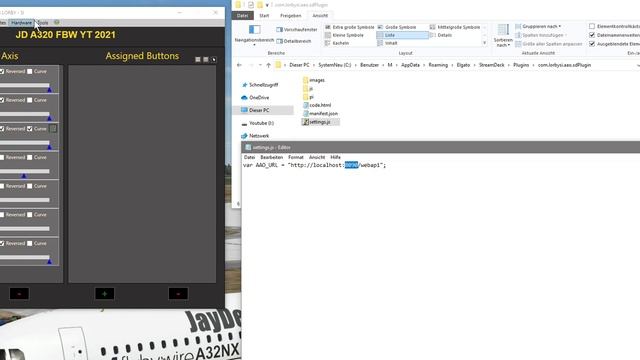Open the Explorer Datei tab
This screenshot has width=640, height=360.
(x=242, y=16)
